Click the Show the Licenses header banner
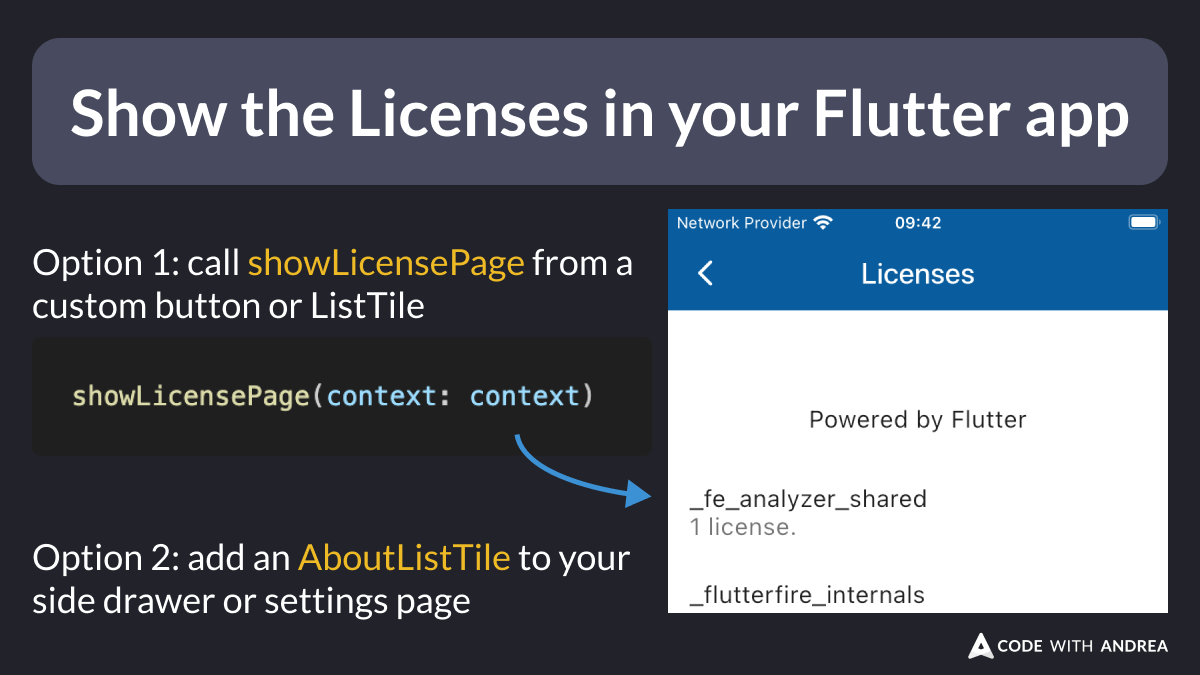This screenshot has height=675, width=1200. [x=600, y=111]
